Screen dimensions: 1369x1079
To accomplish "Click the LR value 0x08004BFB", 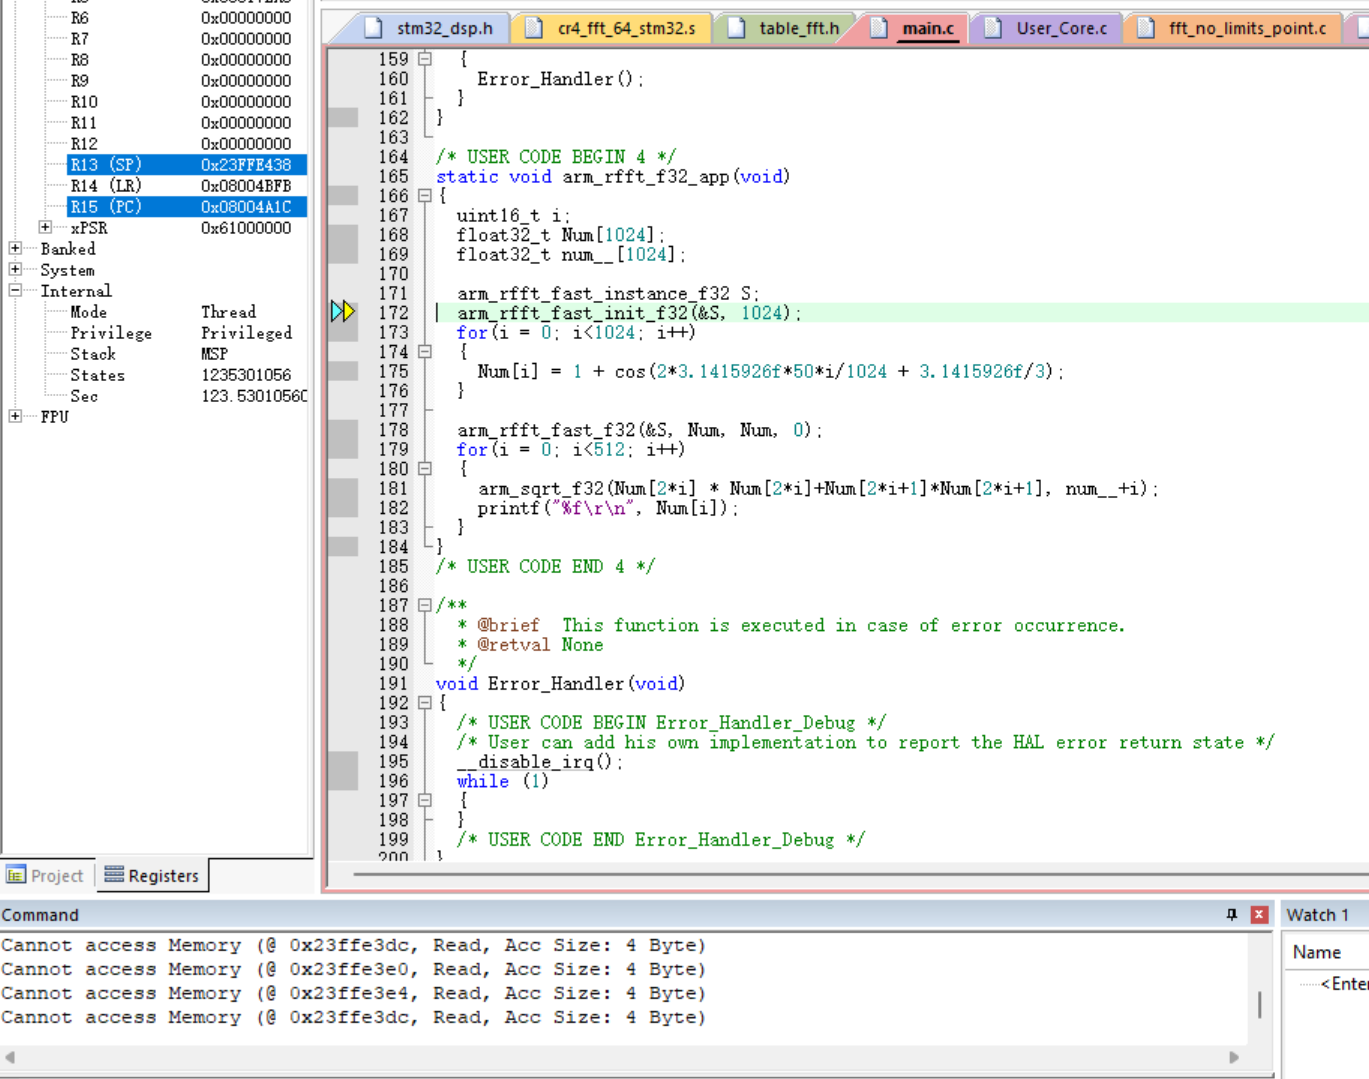I will (x=246, y=186).
